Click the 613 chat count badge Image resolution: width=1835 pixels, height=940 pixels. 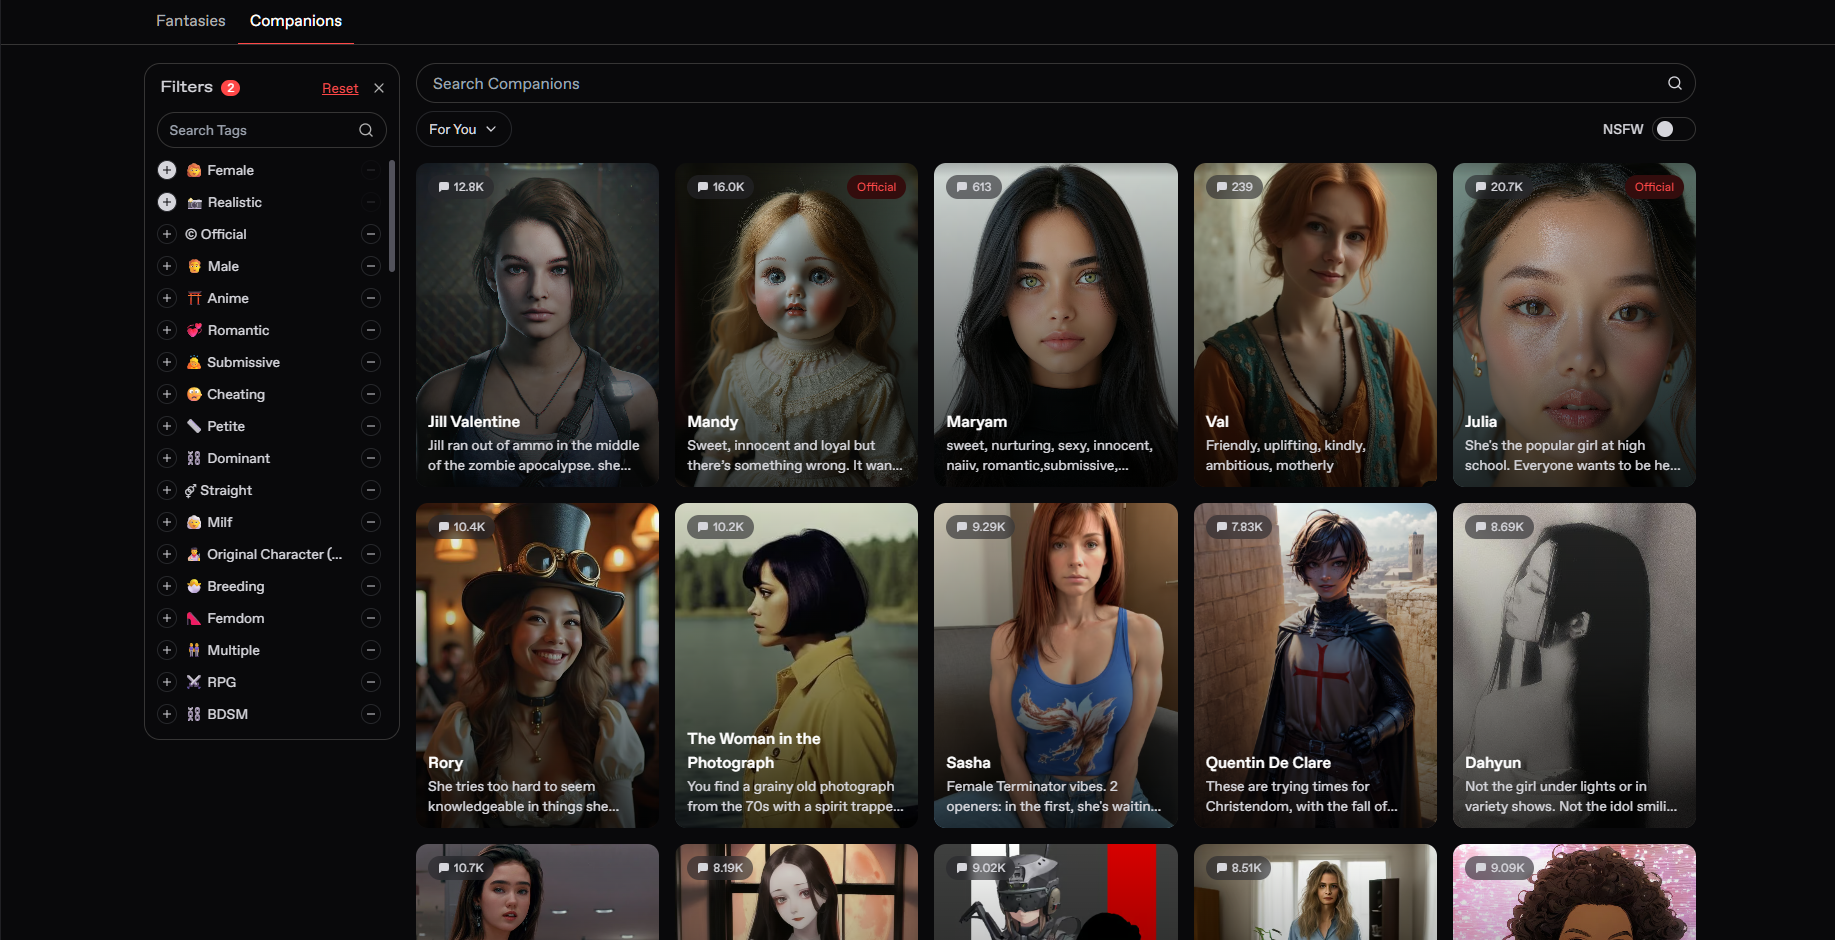[x=974, y=187]
